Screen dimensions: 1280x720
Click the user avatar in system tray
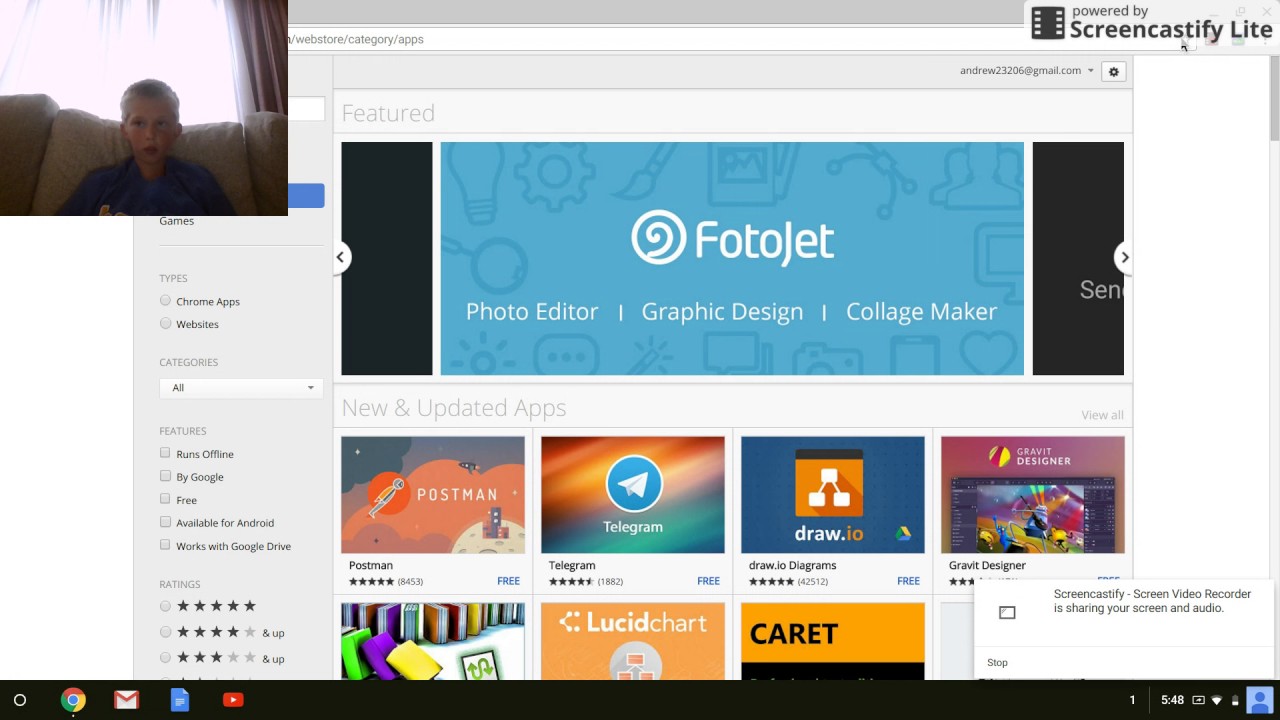[x=1260, y=700]
